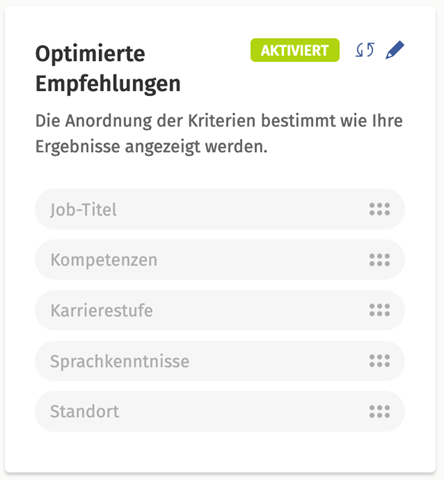444x480 pixels.
Task: Click the word Empfehlungen in the heading
Action: [x=108, y=84]
